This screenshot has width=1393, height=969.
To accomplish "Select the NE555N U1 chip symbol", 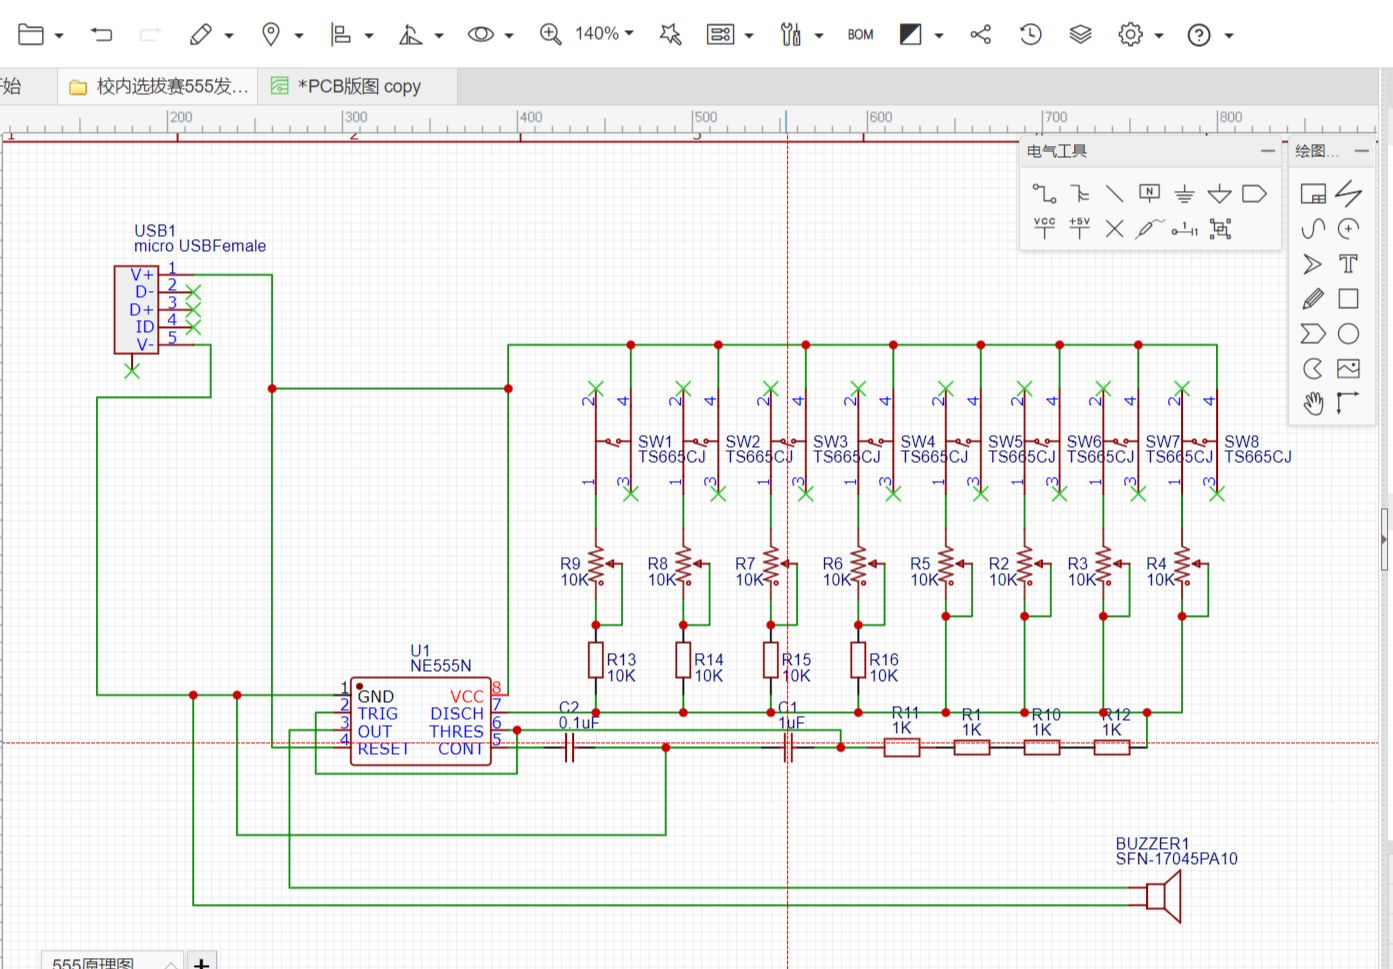I will tap(420, 722).
